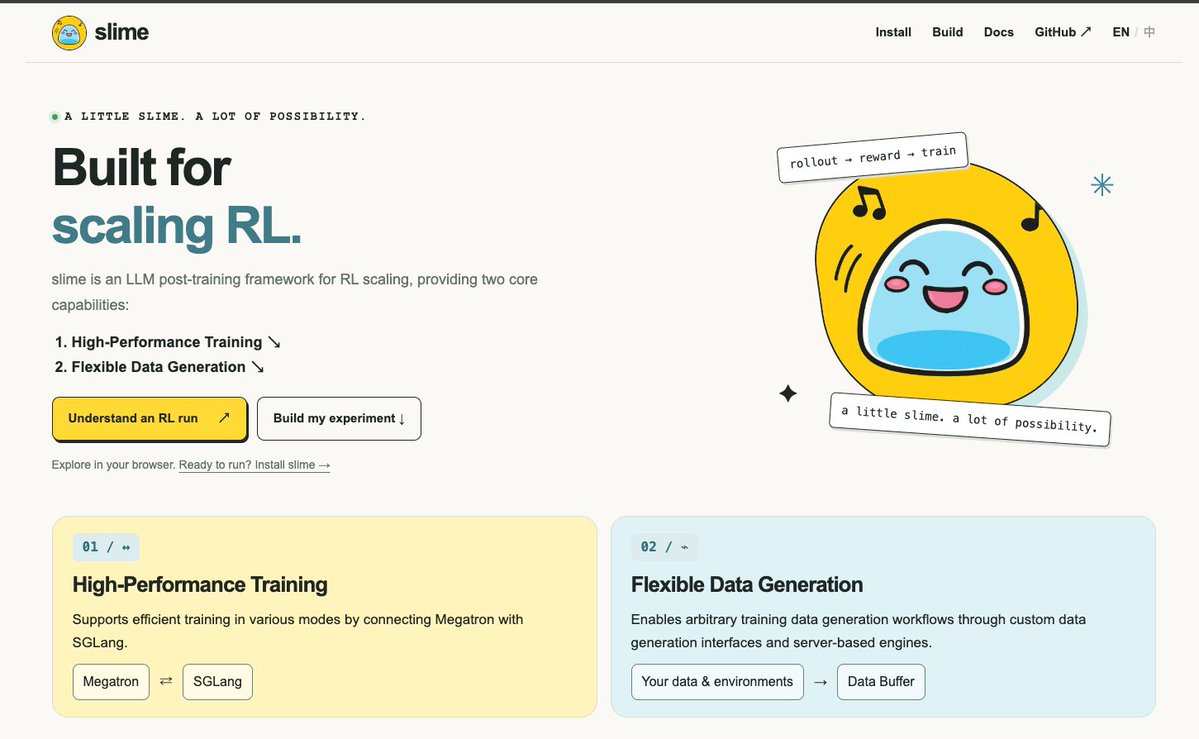Open the Build nav item
Image resolution: width=1199 pixels, height=739 pixels.
pos(947,32)
